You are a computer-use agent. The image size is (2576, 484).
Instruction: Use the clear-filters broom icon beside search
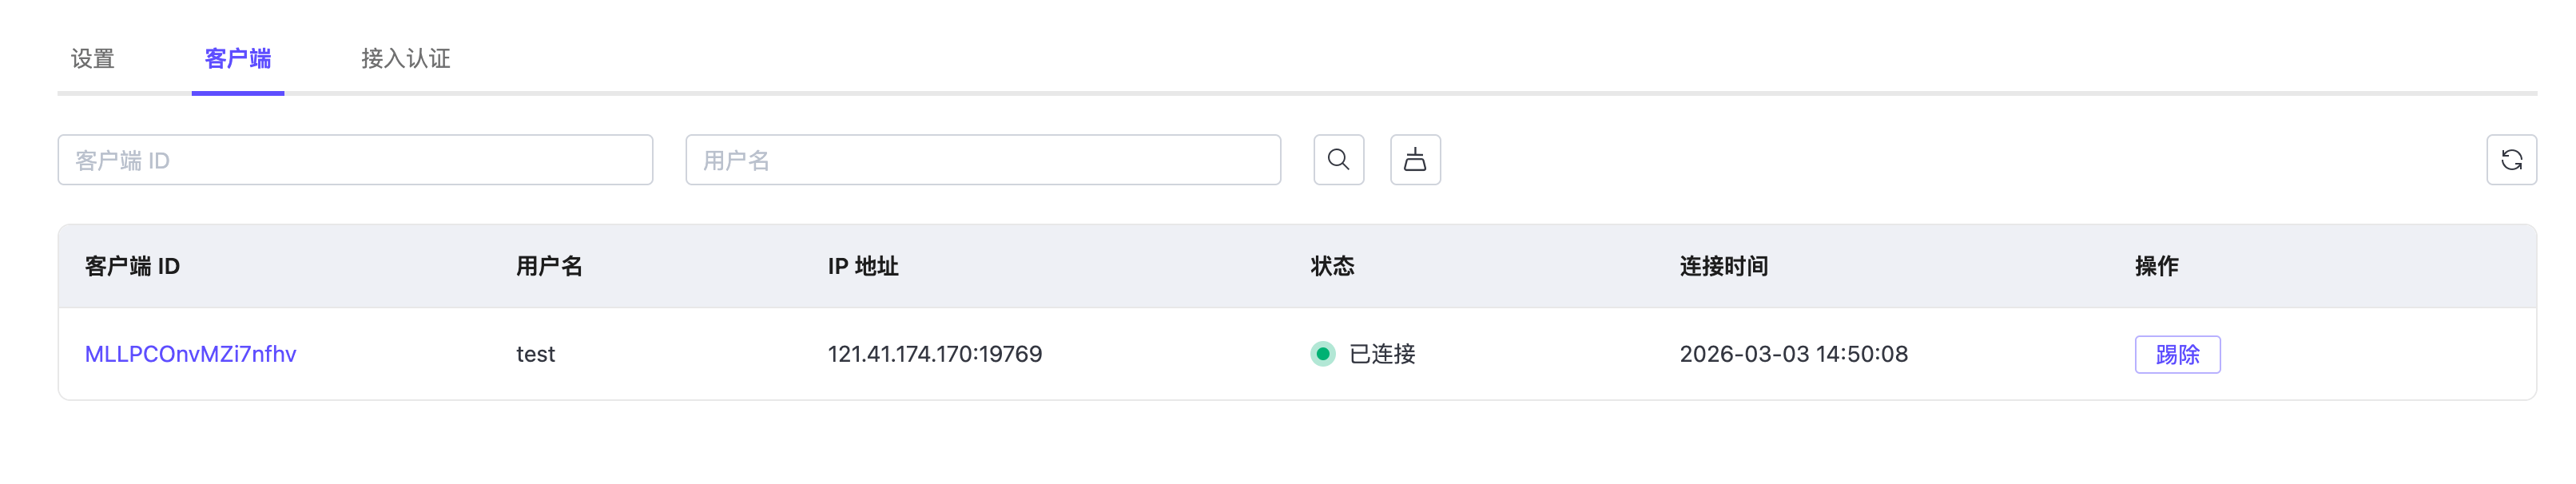1416,159
